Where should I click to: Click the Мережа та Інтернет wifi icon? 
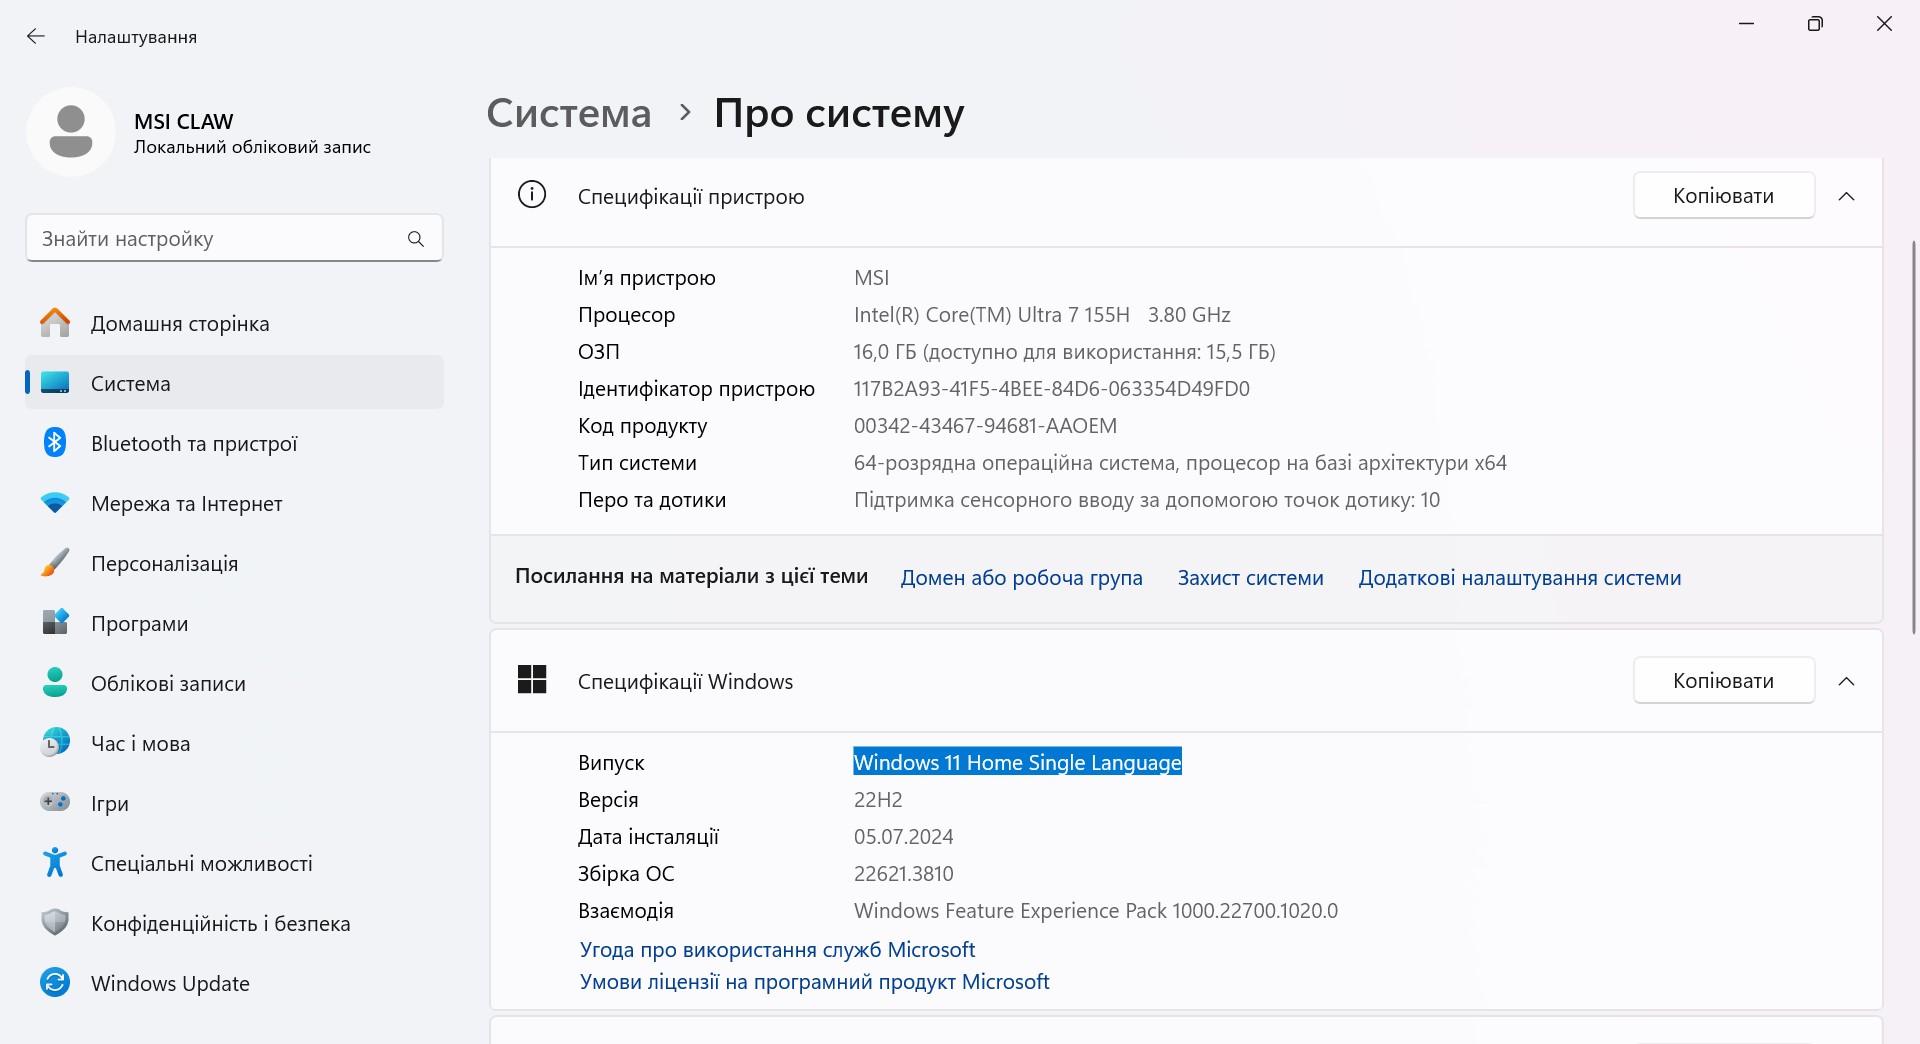55,503
